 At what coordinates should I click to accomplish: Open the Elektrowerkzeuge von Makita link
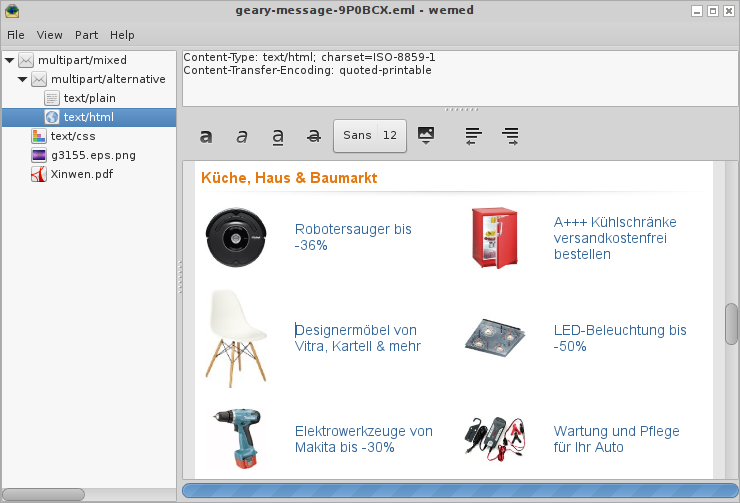click(x=363, y=439)
